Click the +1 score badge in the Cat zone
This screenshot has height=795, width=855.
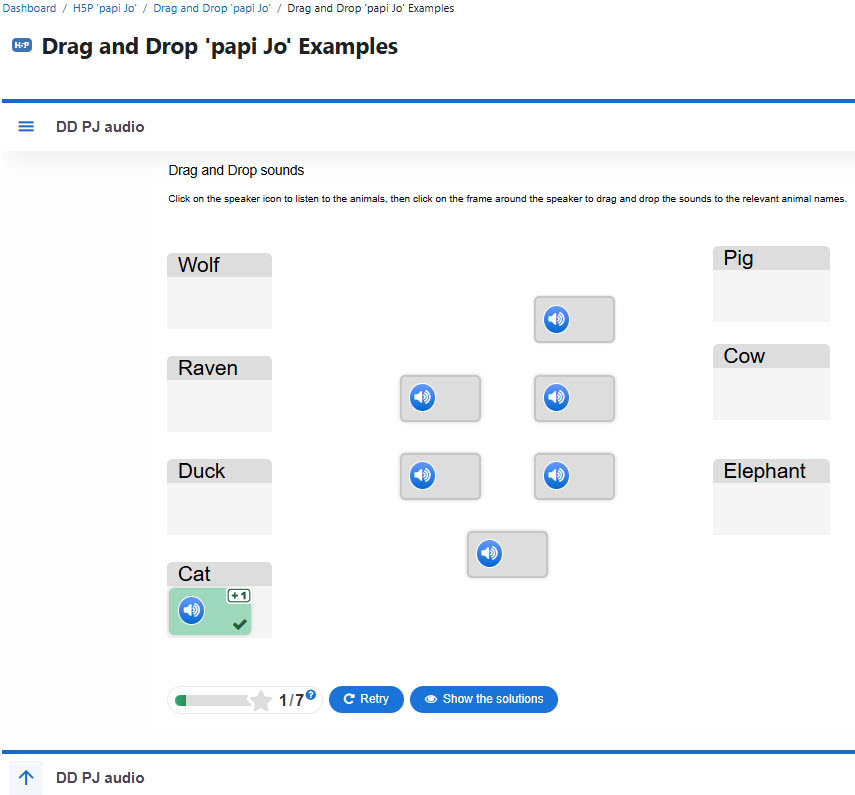239,595
